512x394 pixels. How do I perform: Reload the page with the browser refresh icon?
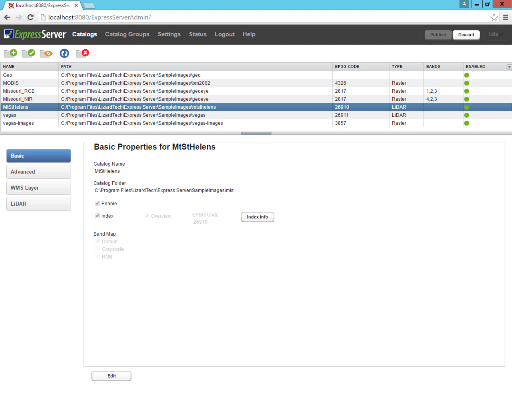click(x=30, y=17)
